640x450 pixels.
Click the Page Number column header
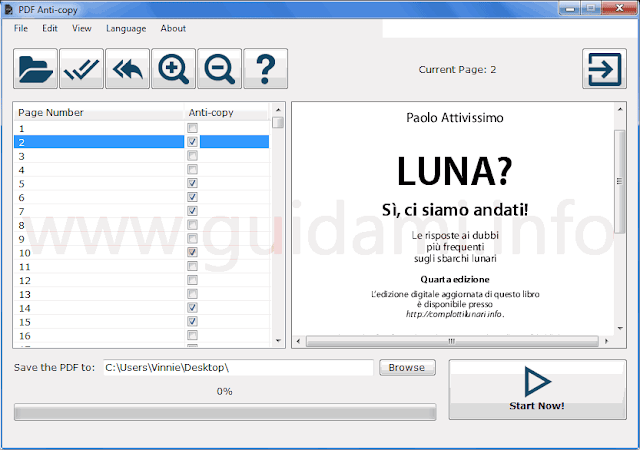[x=99, y=112]
